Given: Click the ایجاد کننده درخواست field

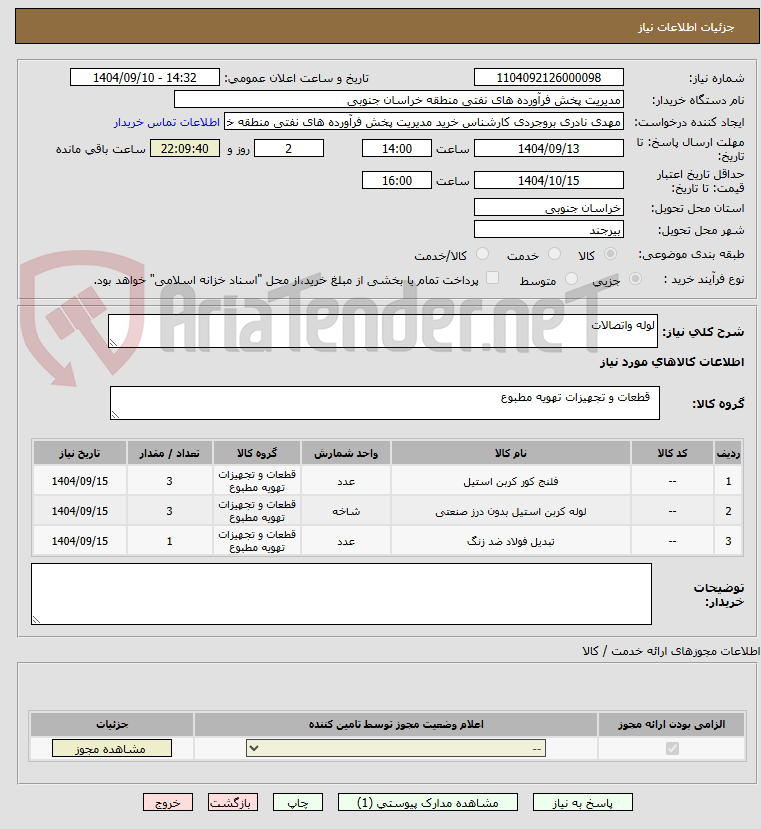Looking at the screenshot, I should [x=424, y=122].
